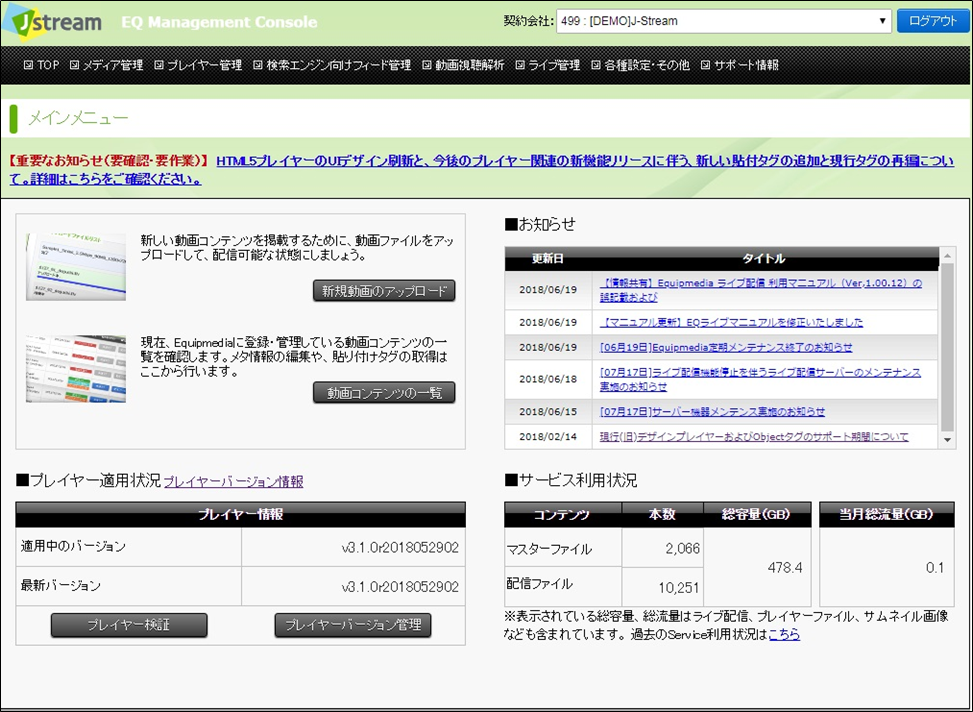
Task: Open the プレイヤー管理 menu
Action: 198,65
